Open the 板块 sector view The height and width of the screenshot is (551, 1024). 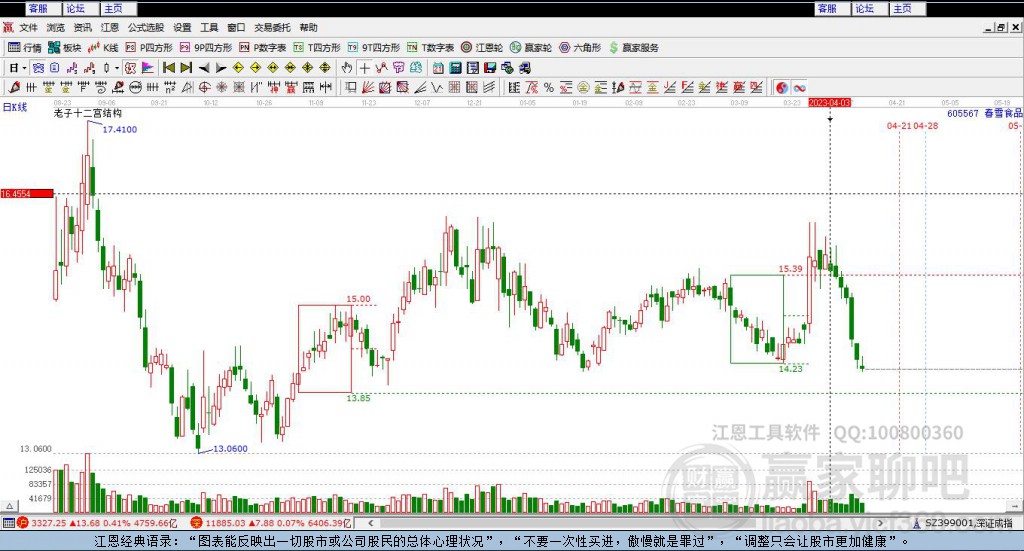point(64,48)
